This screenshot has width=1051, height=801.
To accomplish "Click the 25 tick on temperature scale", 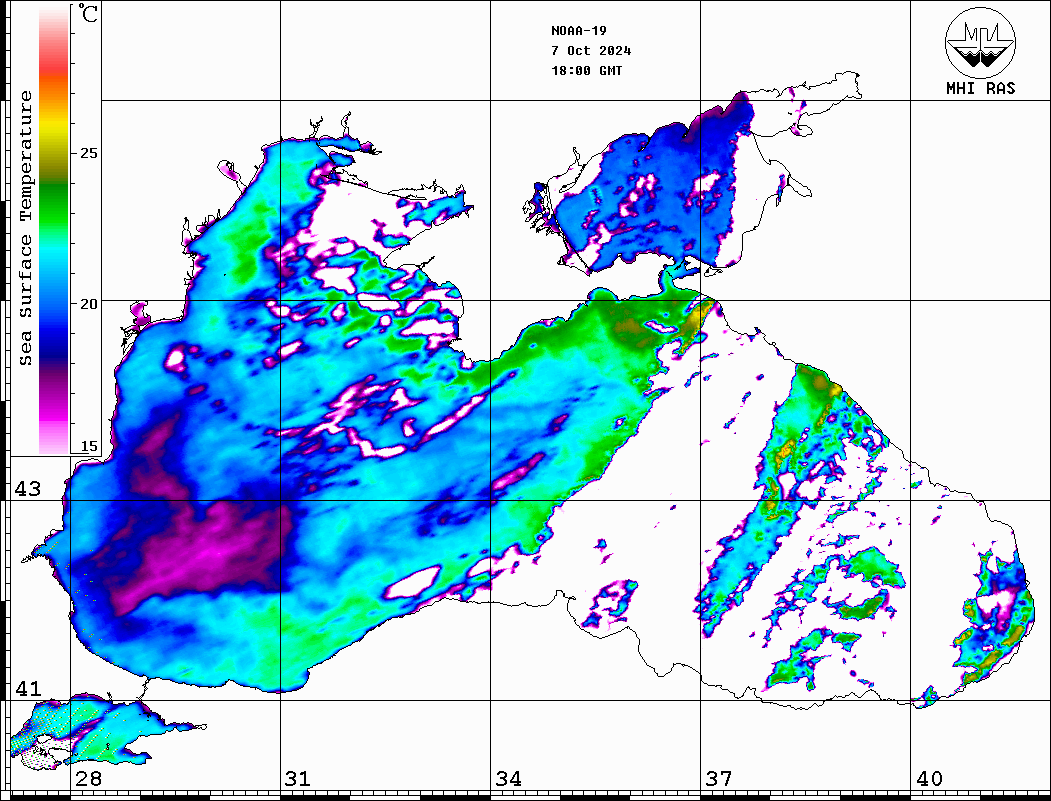I will coord(88,153).
